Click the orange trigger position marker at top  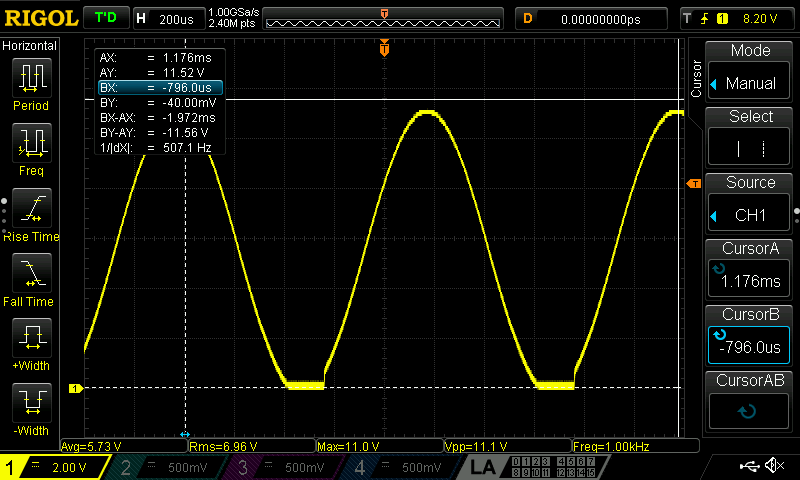click(384, 48)
